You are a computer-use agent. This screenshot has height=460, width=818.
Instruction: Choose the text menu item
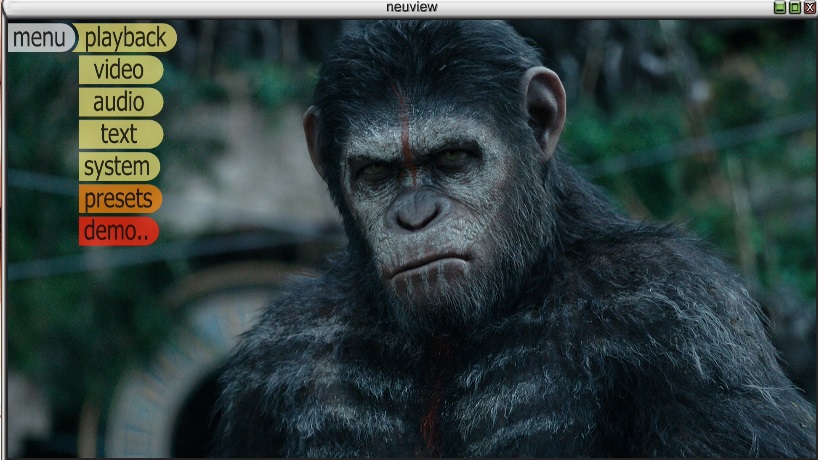121,135
